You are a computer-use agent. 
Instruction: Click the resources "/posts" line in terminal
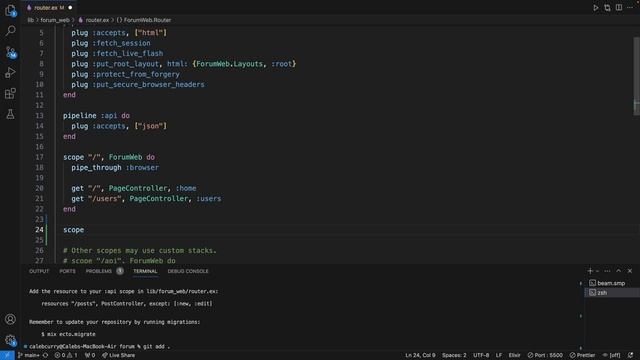pyautogui.click(x=127, y=304)
